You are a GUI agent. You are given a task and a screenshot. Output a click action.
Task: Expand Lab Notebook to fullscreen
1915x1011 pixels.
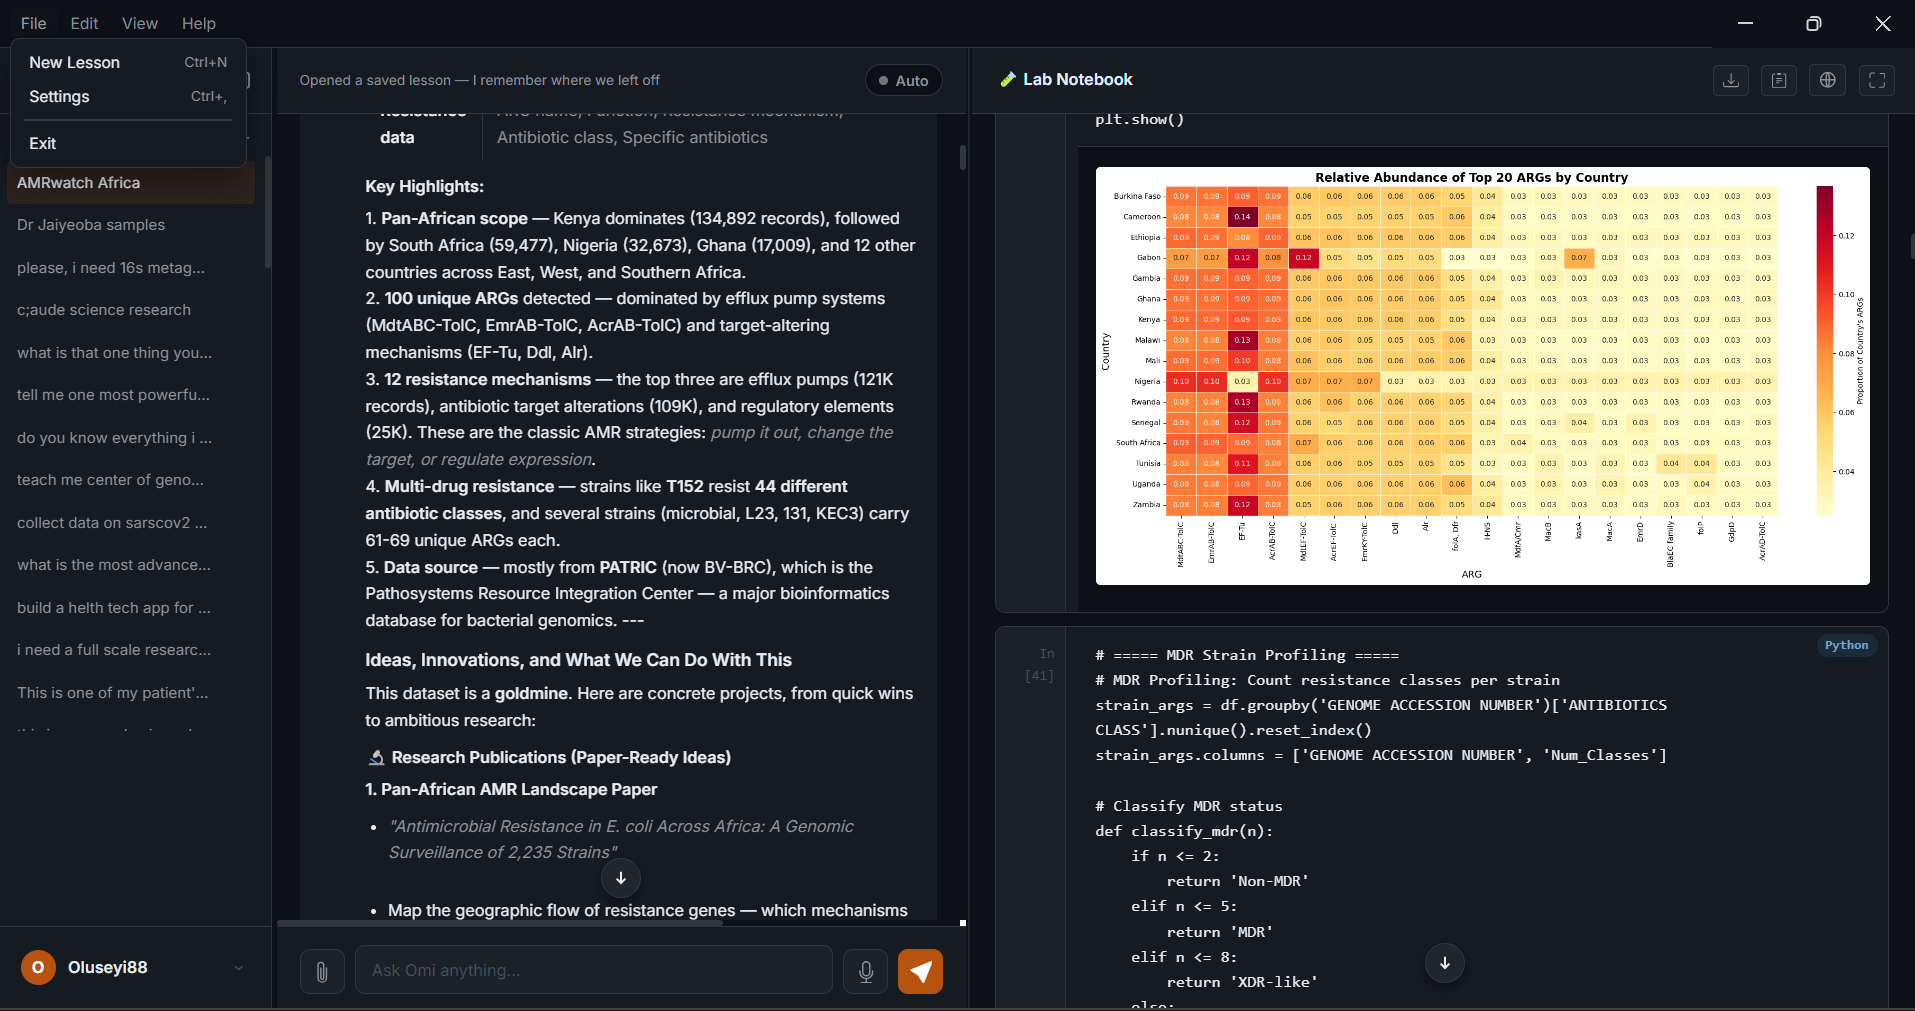1877,80
